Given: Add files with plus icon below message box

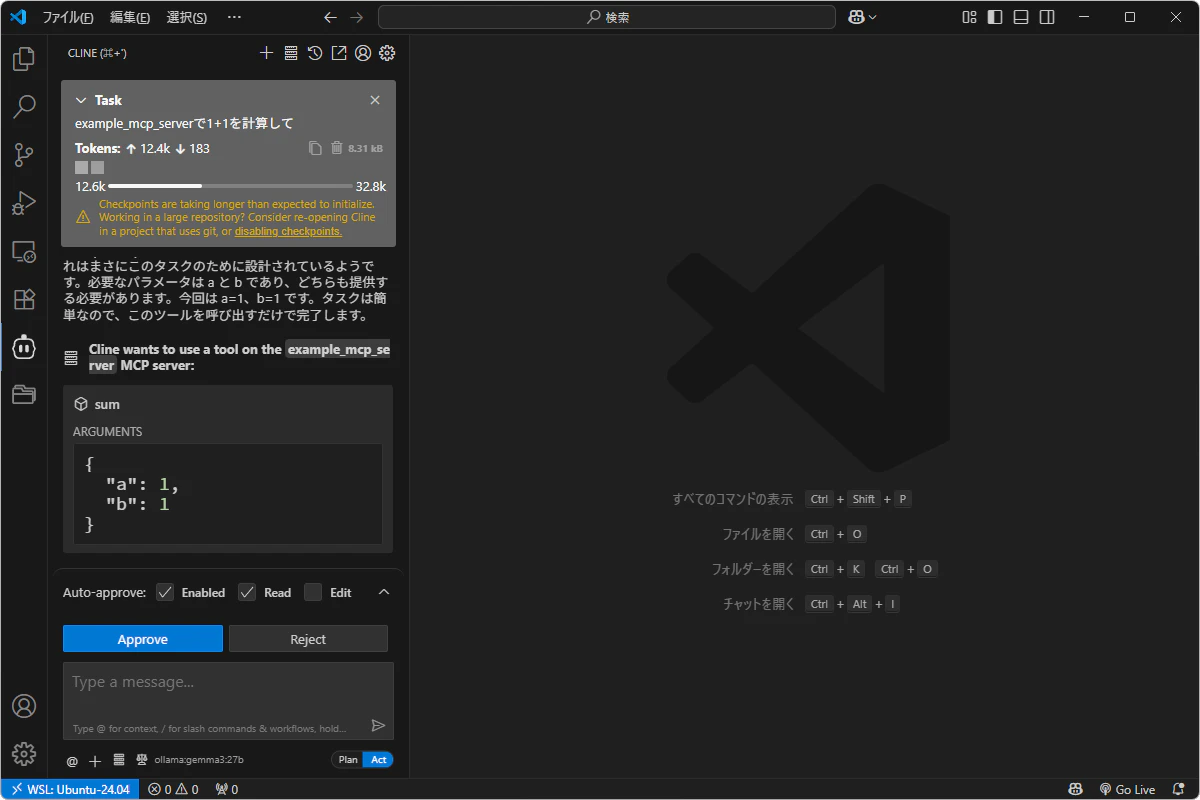Looking at the screenshot, I should click(x=95, y=761).
